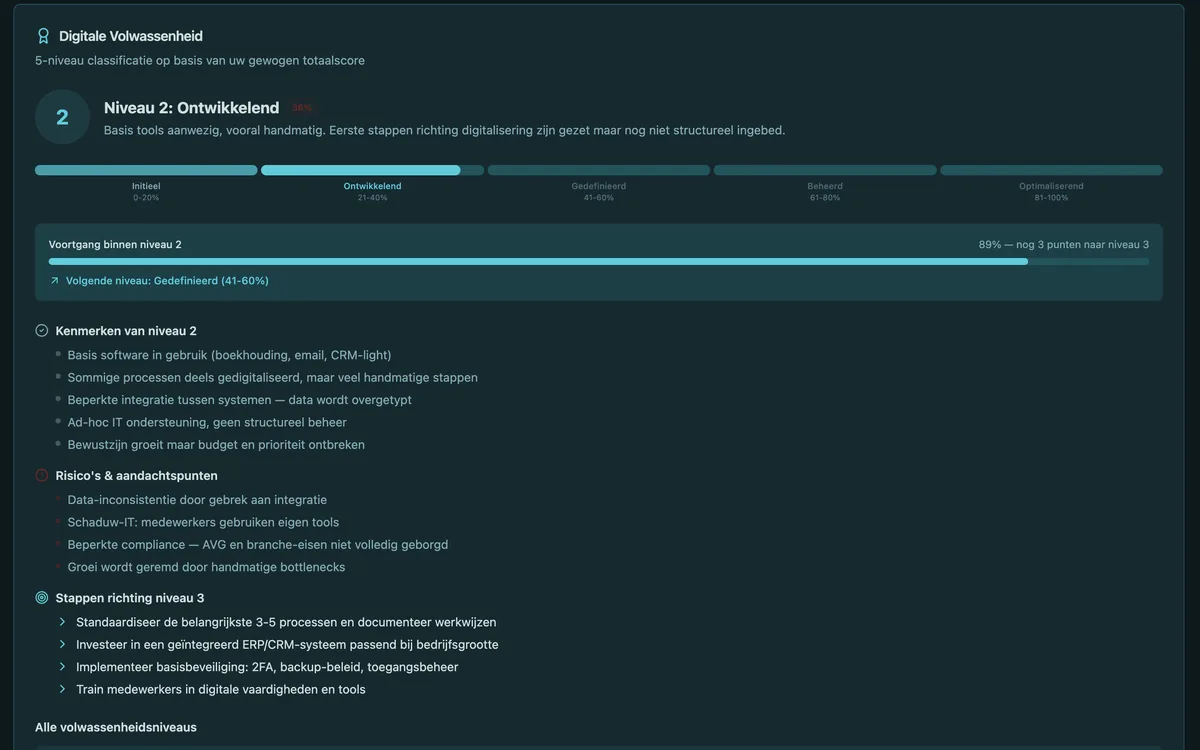The image size is (1200, 750).
Task: Click the checkmark icon next to Kenmerken van niveau 2
Action: click(42, 330)
